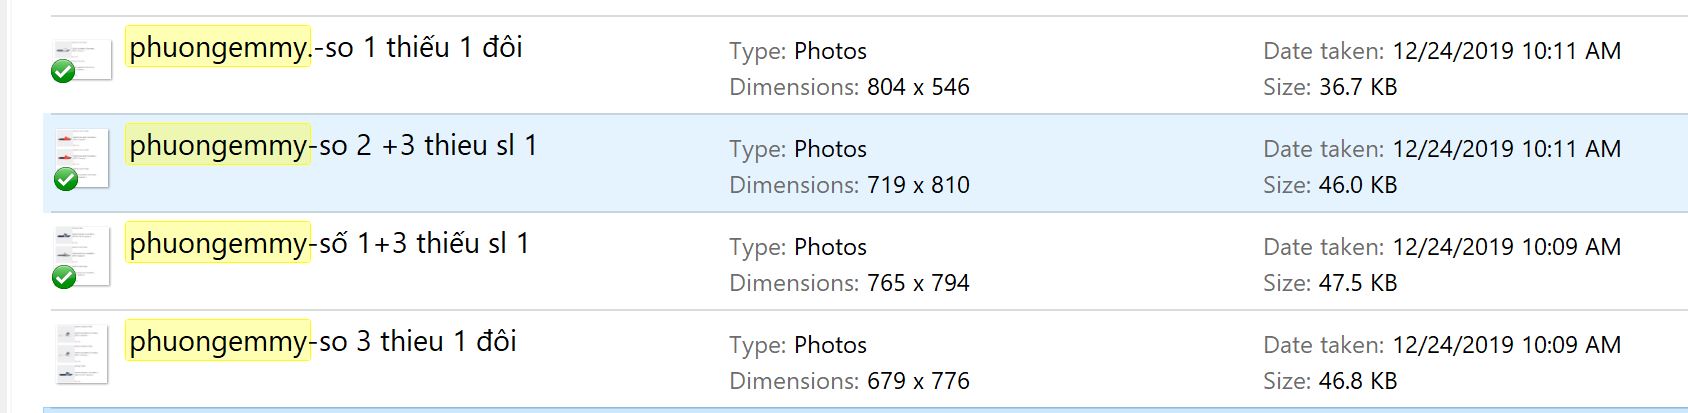Image resolution: width=1688 pixels, height=413 pixels.
Task: Click green sync checkmark on the 719 x 810 photo
Action: pos(65,179)
